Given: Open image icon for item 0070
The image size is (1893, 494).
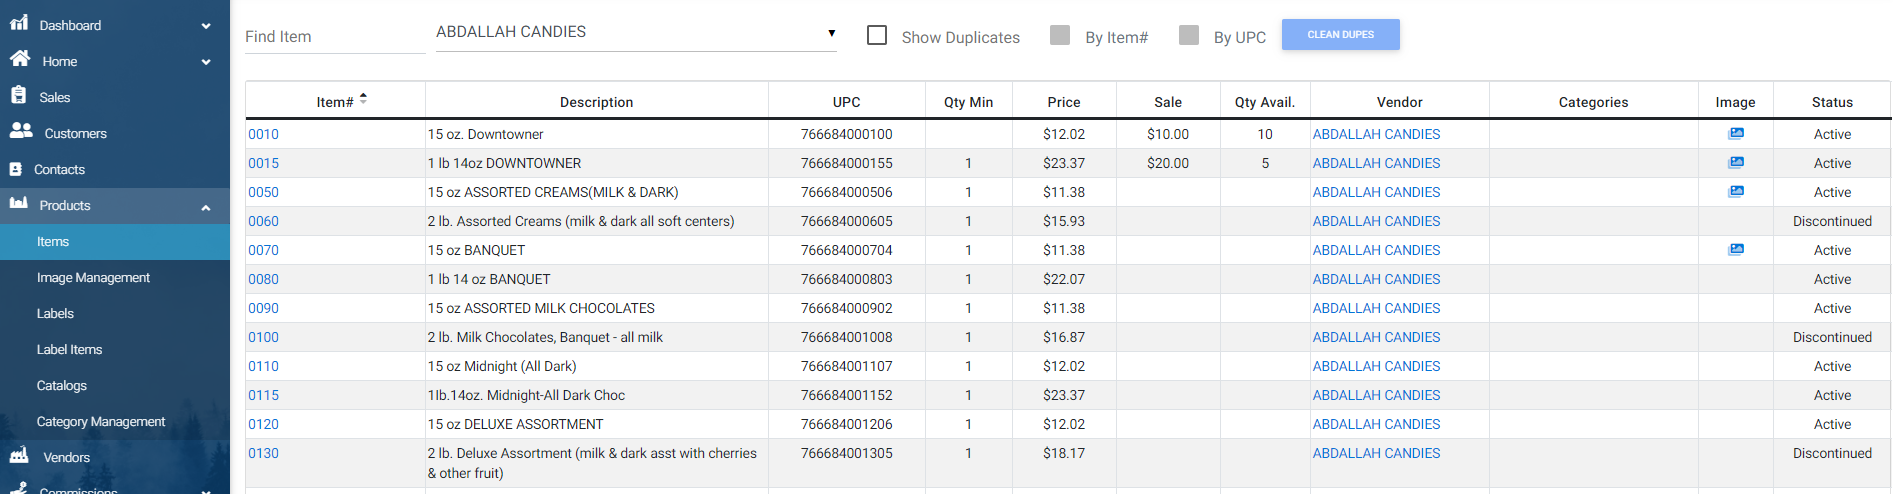Looking at the screenshot, I should [1736, 249].
